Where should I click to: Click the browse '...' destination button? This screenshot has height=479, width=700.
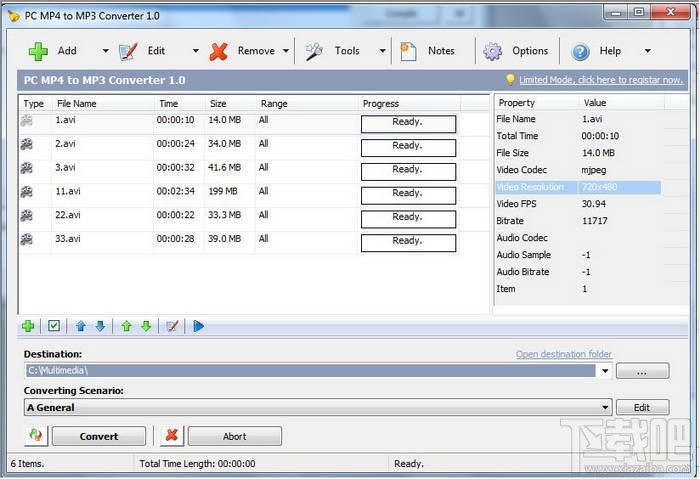click(x=642, y=371)
